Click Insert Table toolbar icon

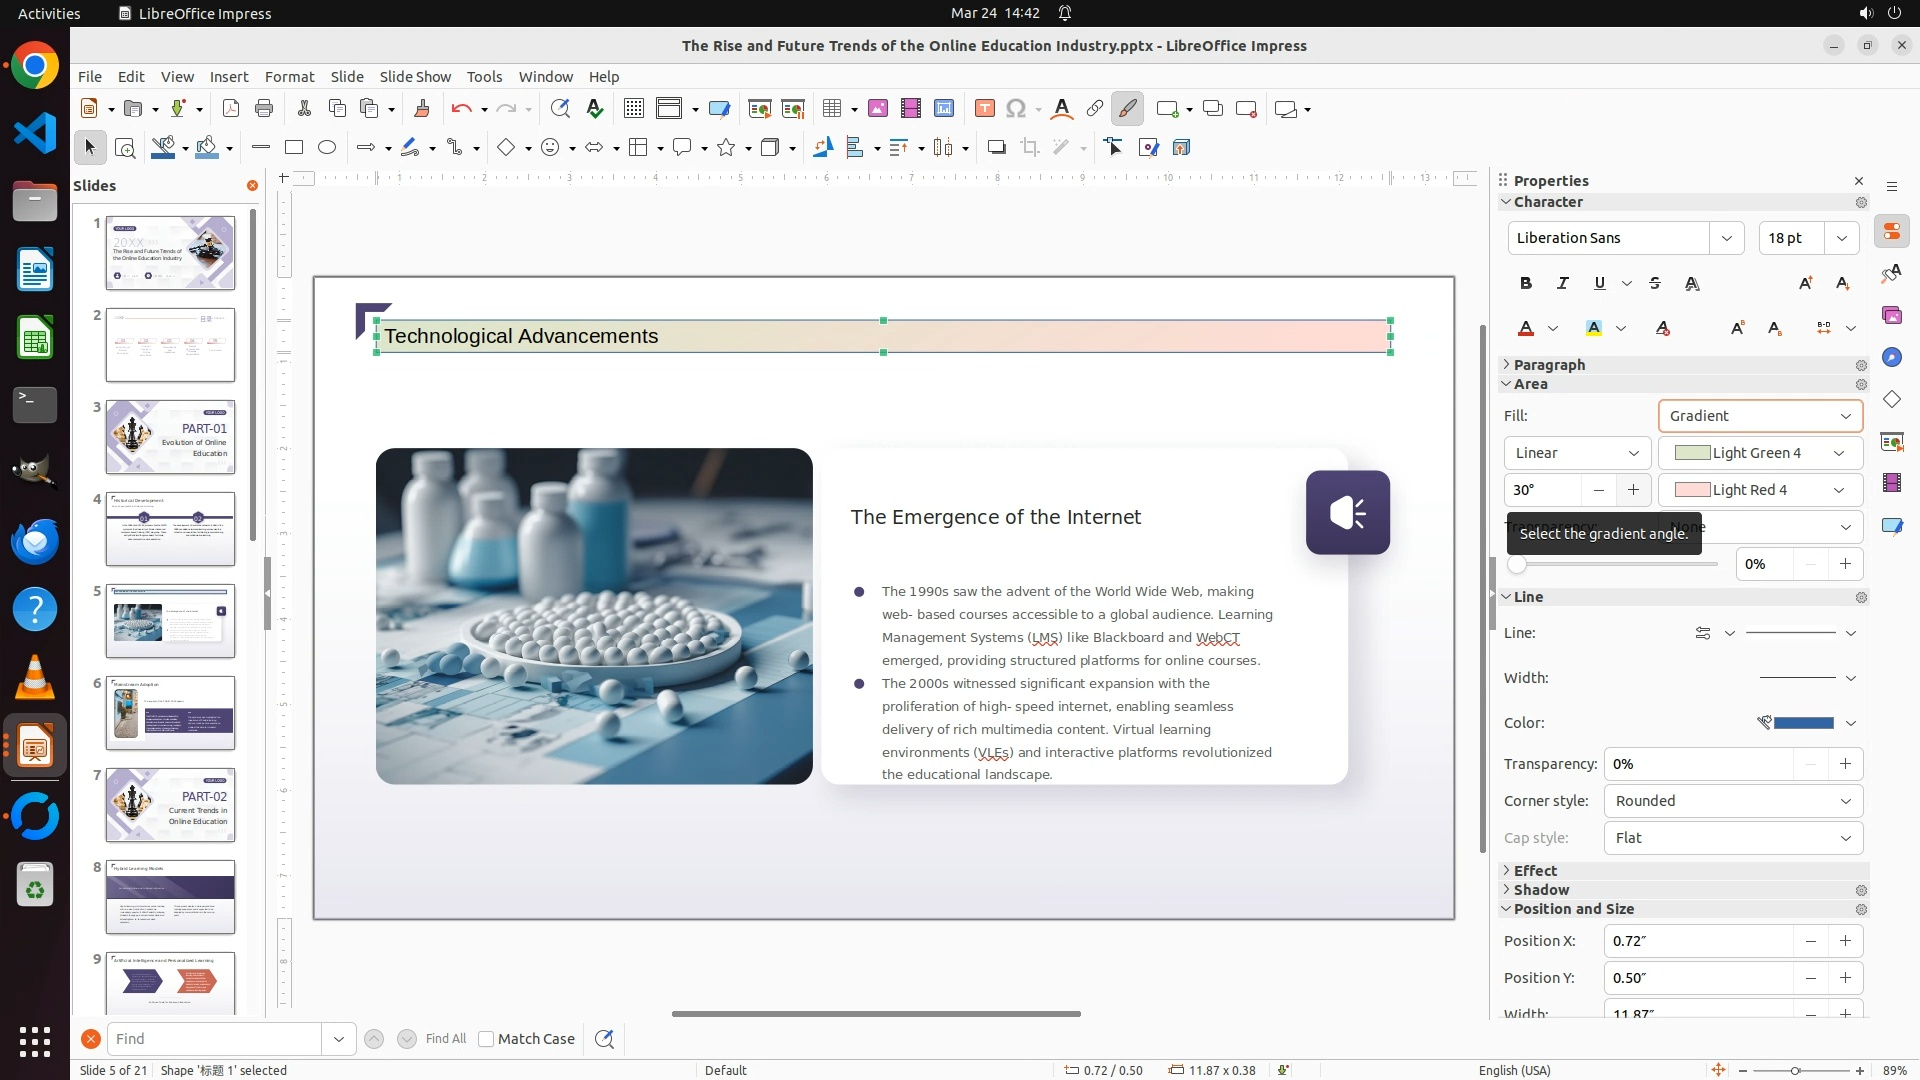pyautogui.click(x=831, y=109)
